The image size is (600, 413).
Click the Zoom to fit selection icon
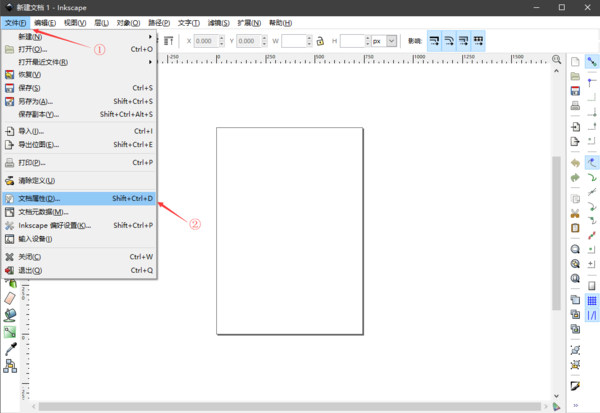point(575,249)
